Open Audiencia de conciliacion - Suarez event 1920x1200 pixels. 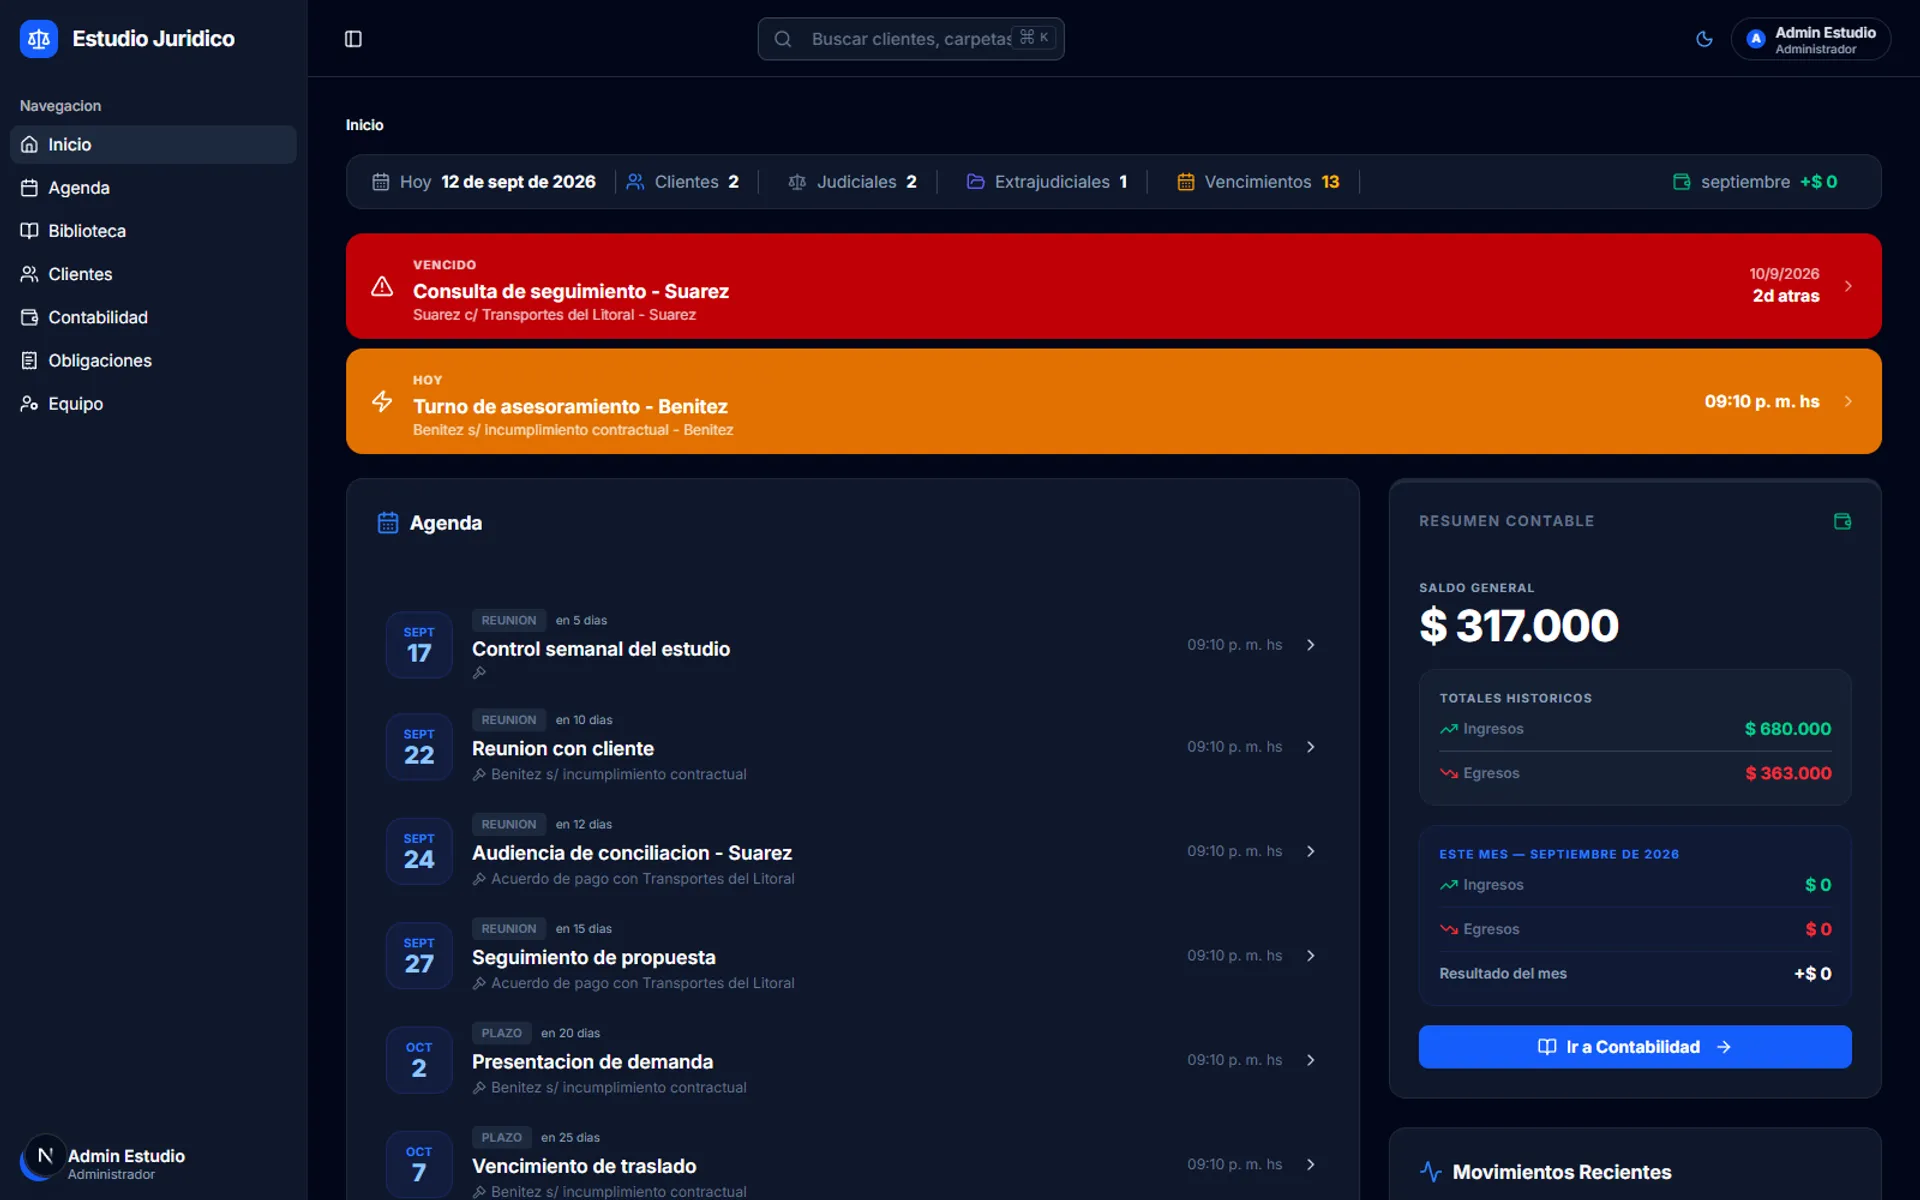point(852,851)
